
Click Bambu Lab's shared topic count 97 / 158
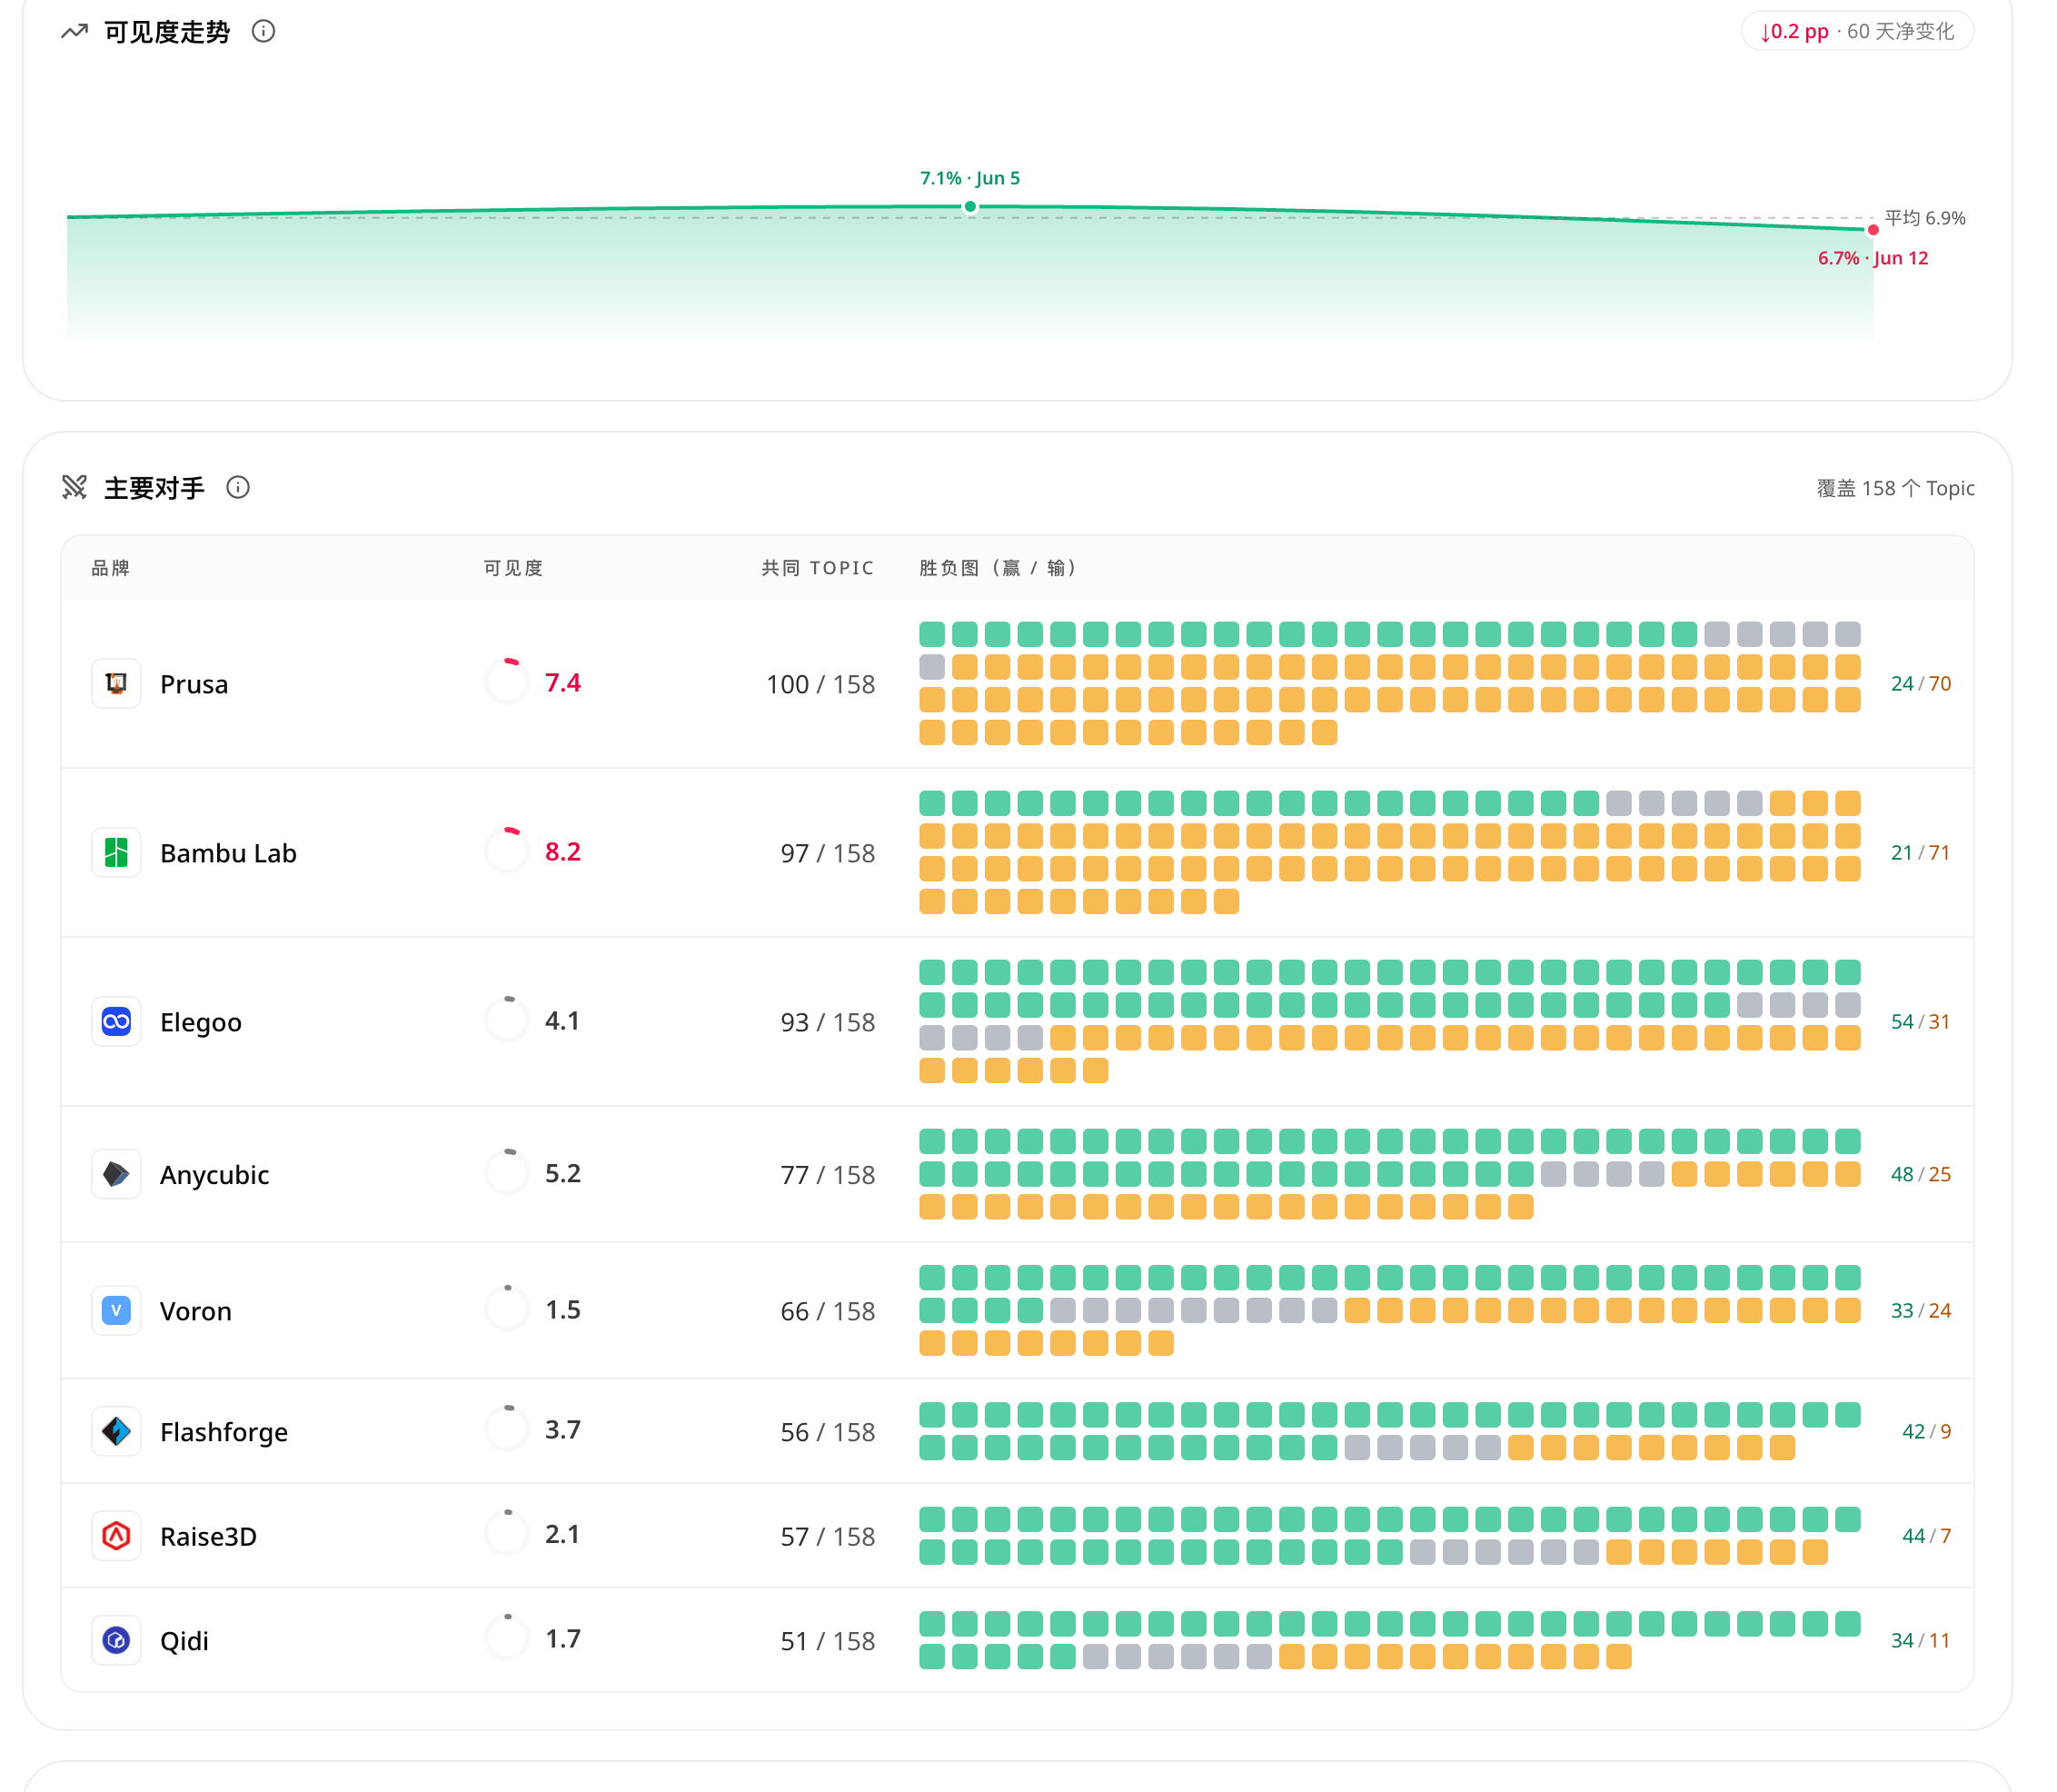coord(828,853)
